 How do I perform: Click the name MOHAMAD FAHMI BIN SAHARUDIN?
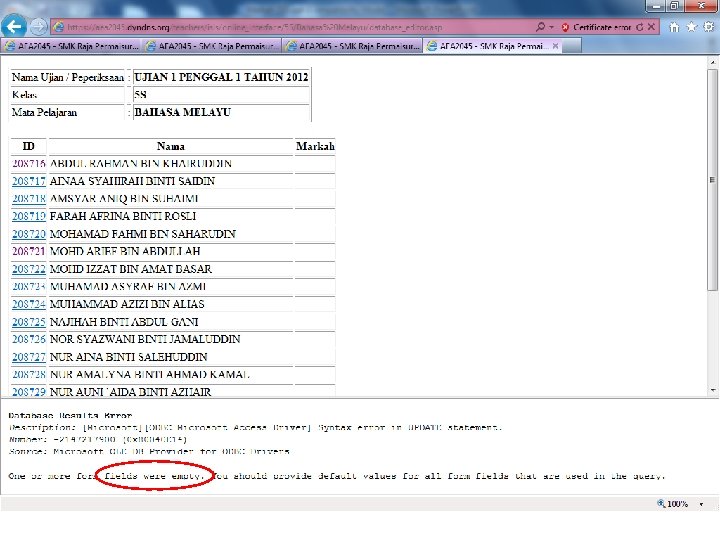pos(142,234)
